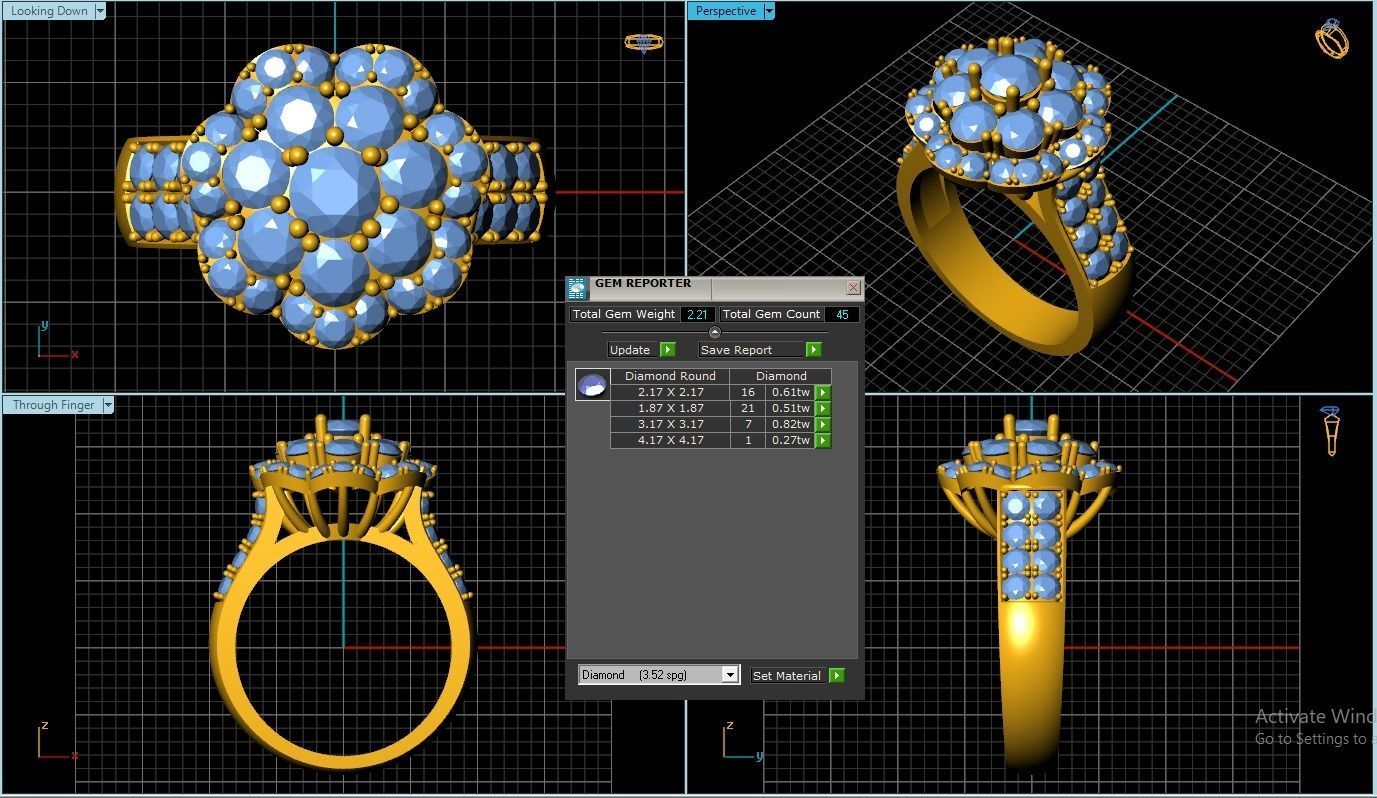The width and height of the screenshot is (1377, 798).
Task: Collapse the Gem Reporter header section arrow
Action: coord(714,332)
